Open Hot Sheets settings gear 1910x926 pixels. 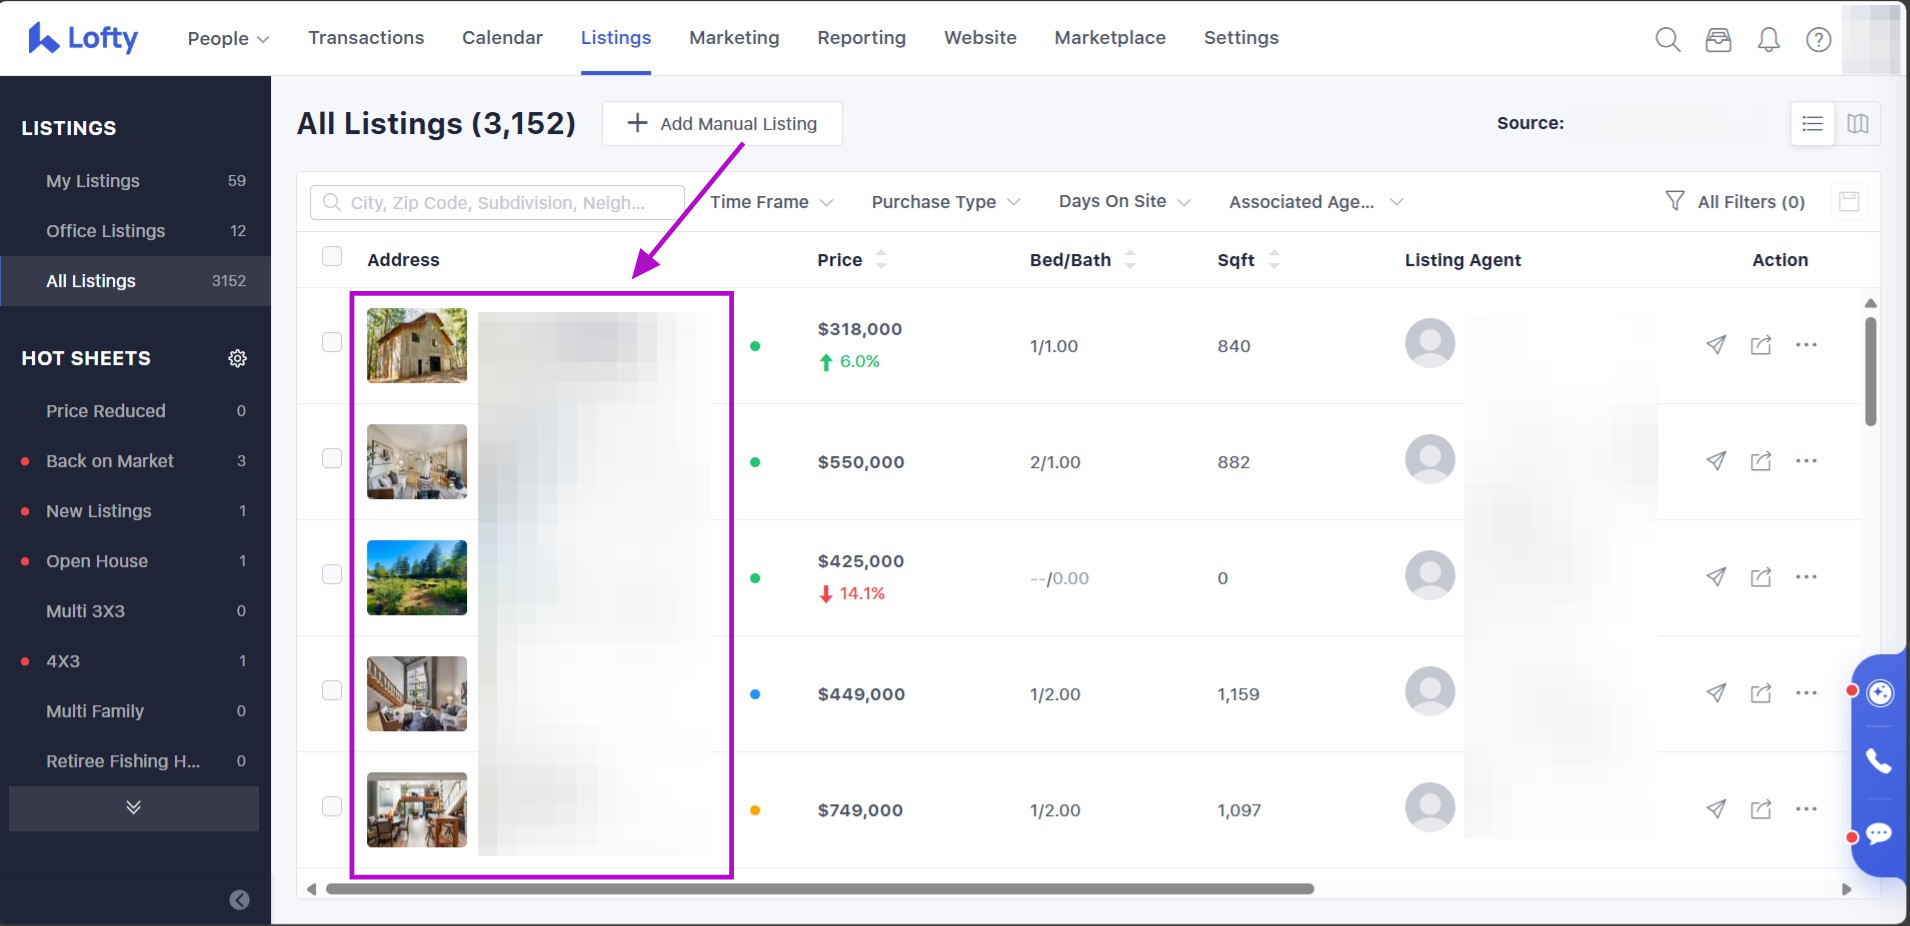[x=237, y=358]
